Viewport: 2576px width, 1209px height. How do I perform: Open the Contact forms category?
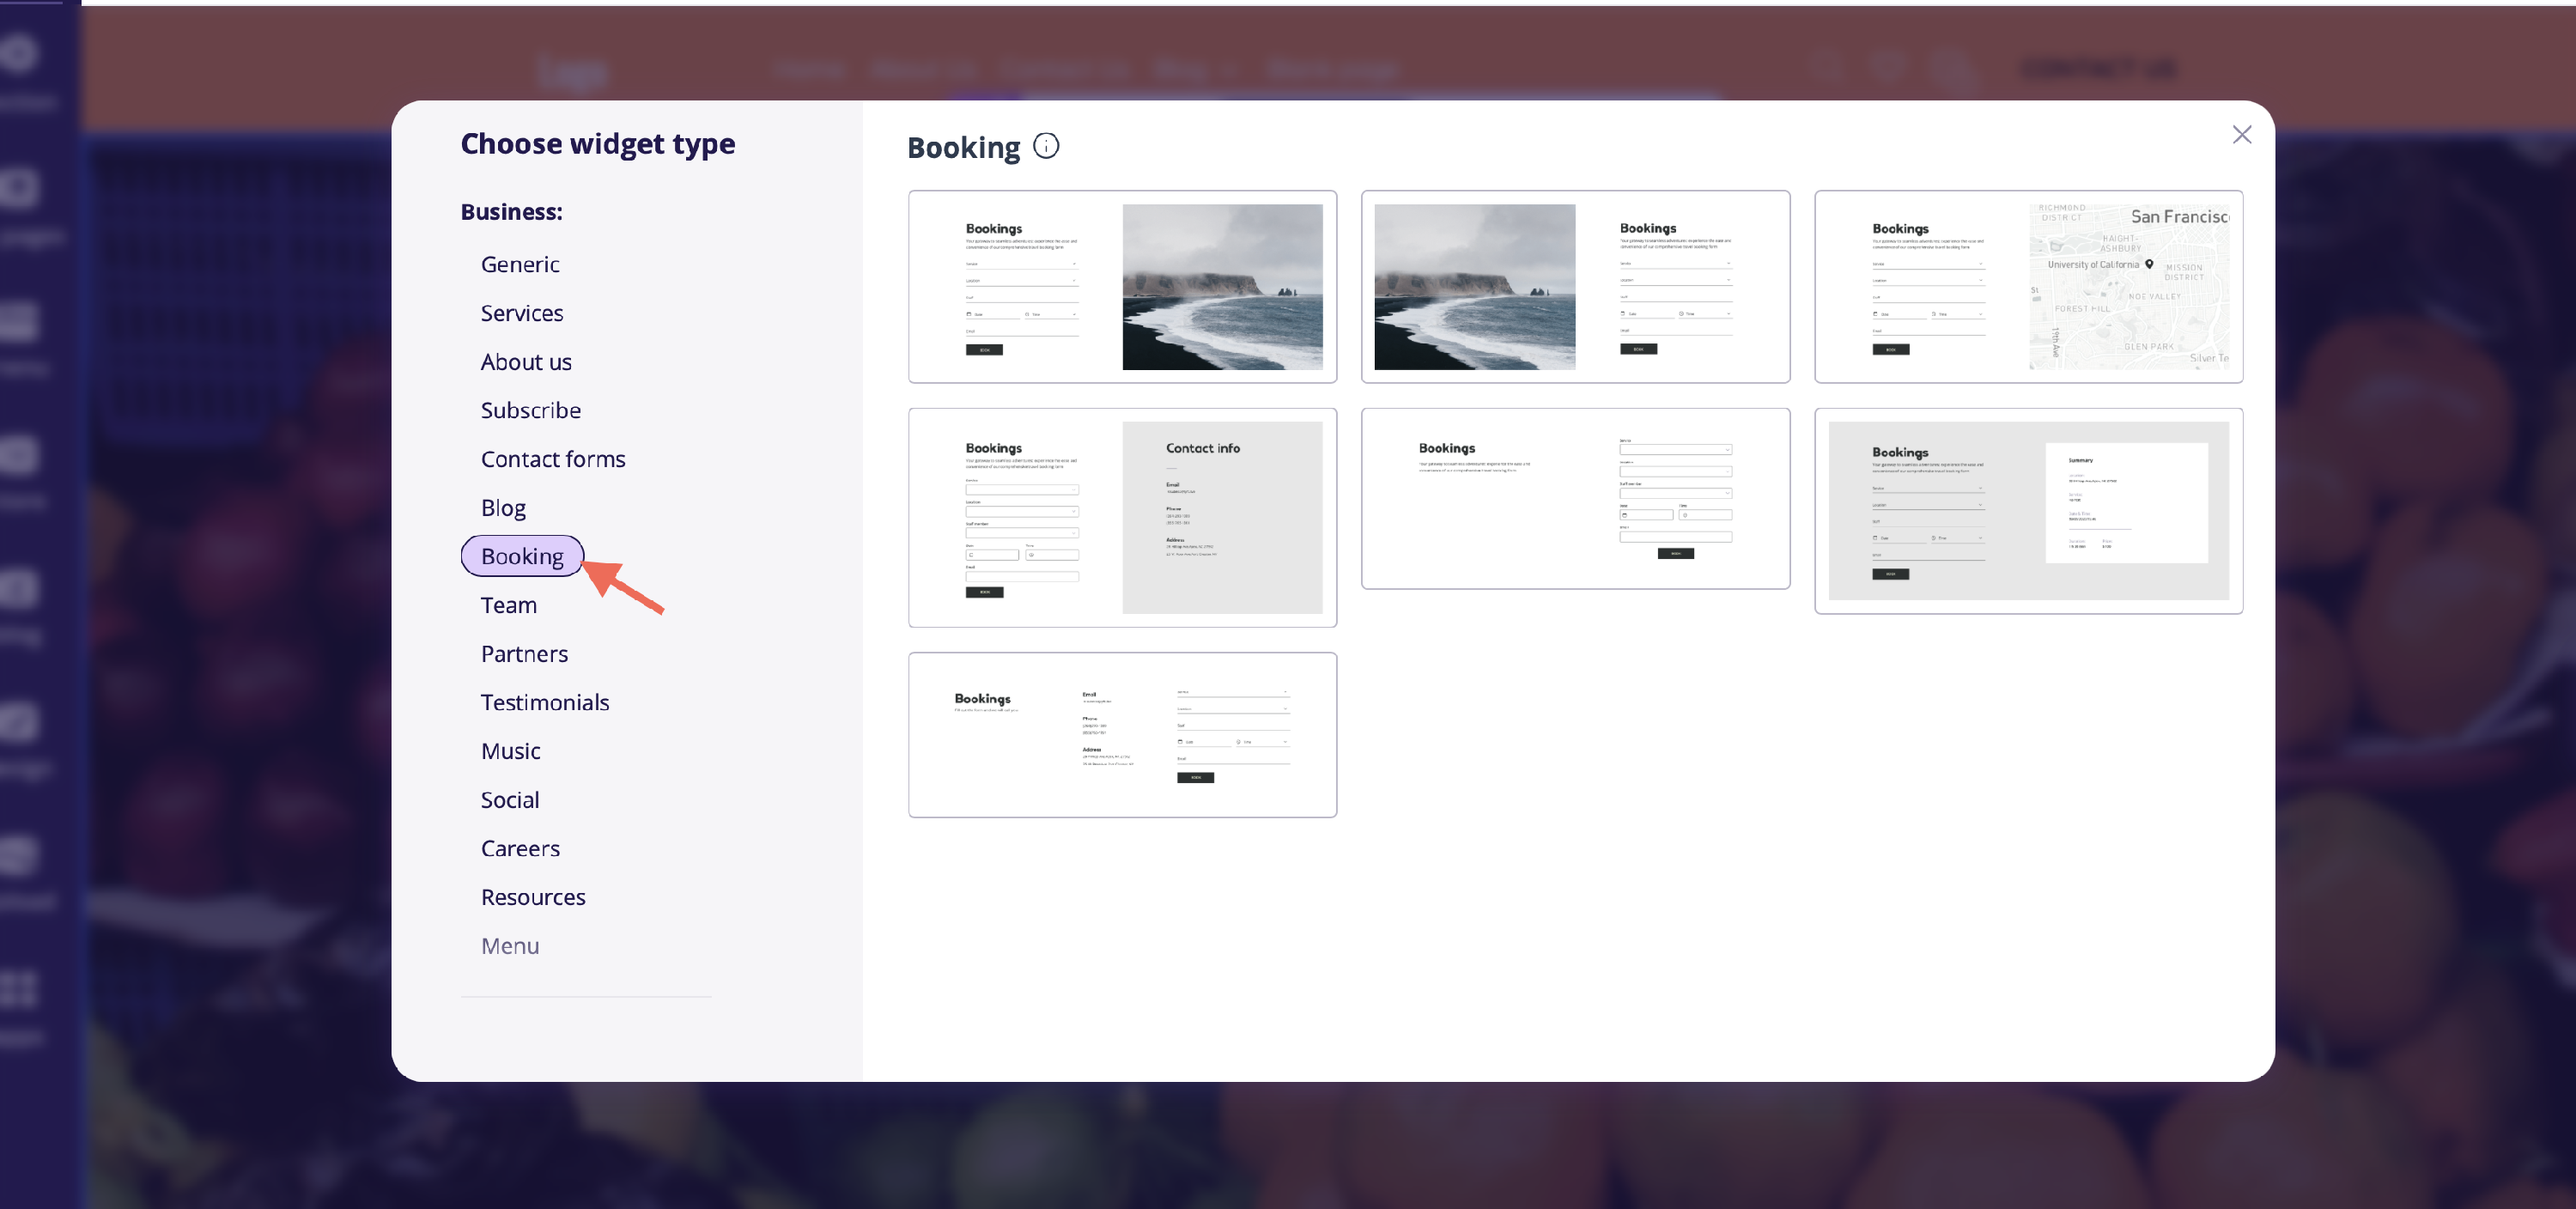[x=553, y=459]
